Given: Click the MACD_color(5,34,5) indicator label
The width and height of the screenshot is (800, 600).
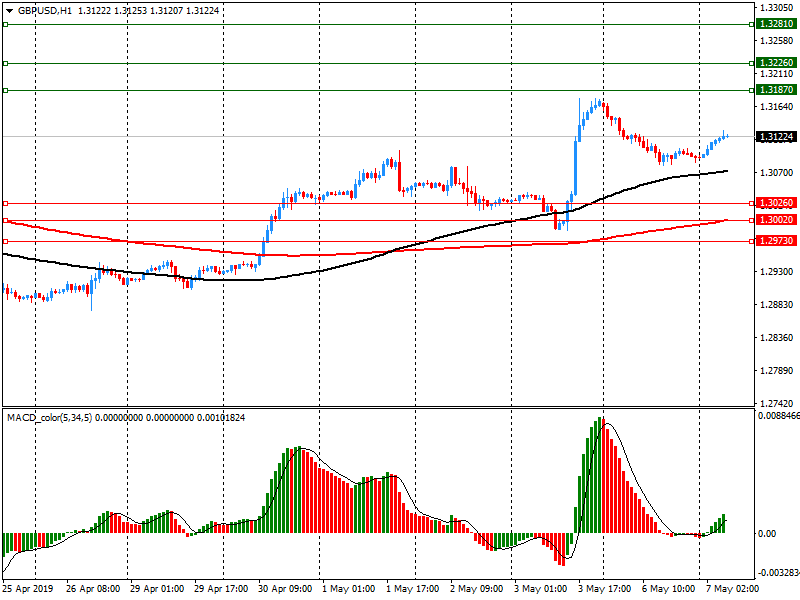Looking at the screenshot, I should [x=50, y=416].
